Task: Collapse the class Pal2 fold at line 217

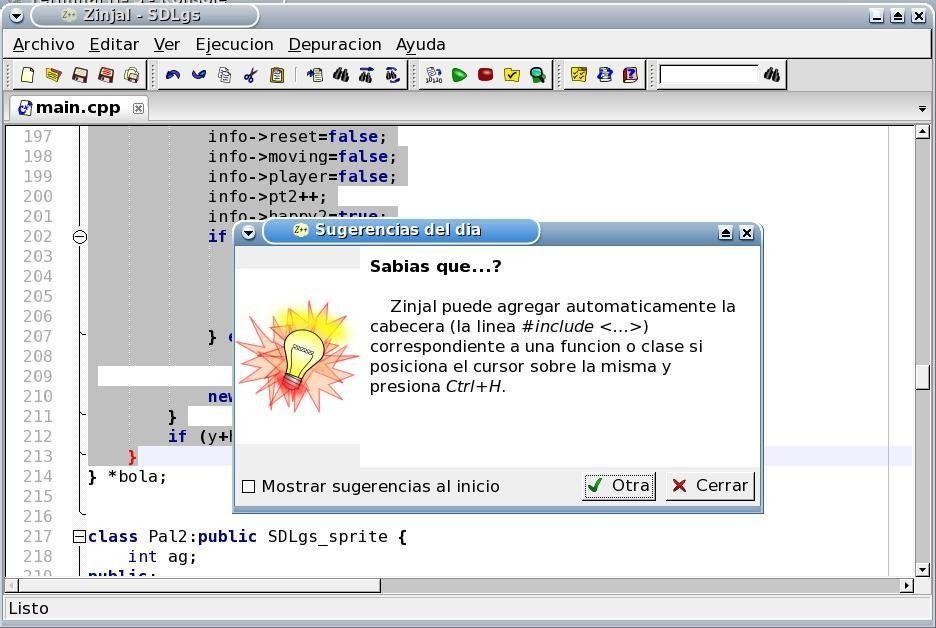Action: (79, 537)
